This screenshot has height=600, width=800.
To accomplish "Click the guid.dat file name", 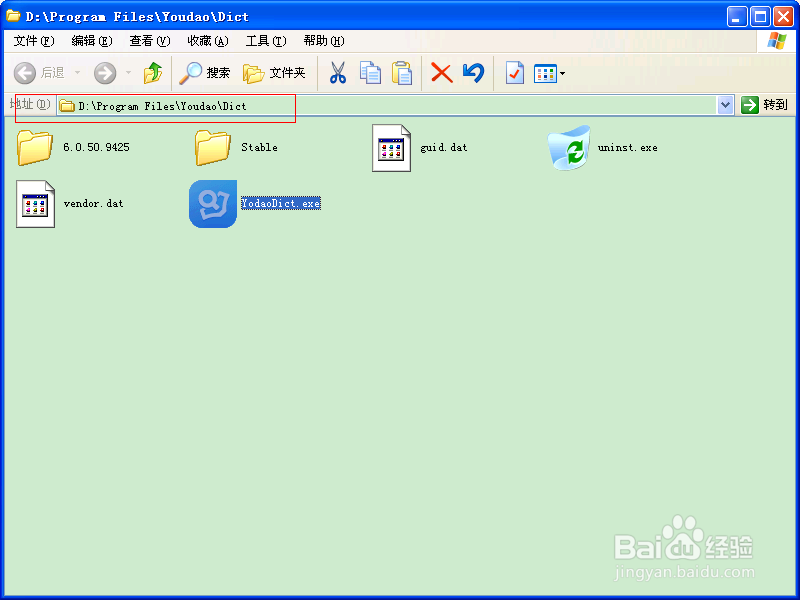I will coord(443,147).
